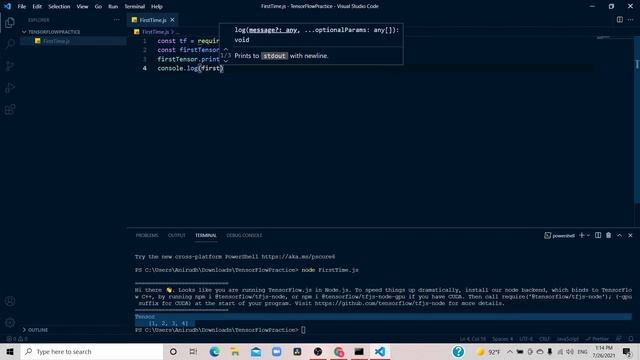Click the feedback icon in status bar

click(619, 339)
